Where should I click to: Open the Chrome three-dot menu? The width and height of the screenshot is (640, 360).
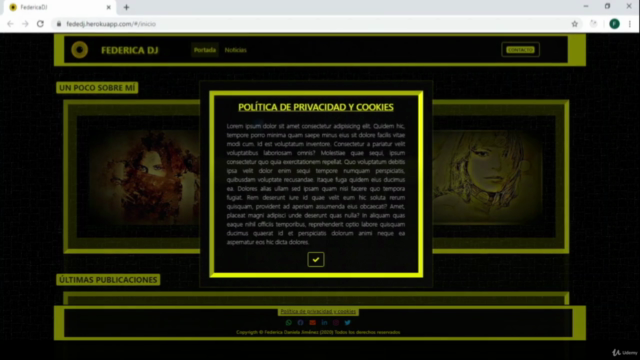pyautogui.click(x=630, y=24)
